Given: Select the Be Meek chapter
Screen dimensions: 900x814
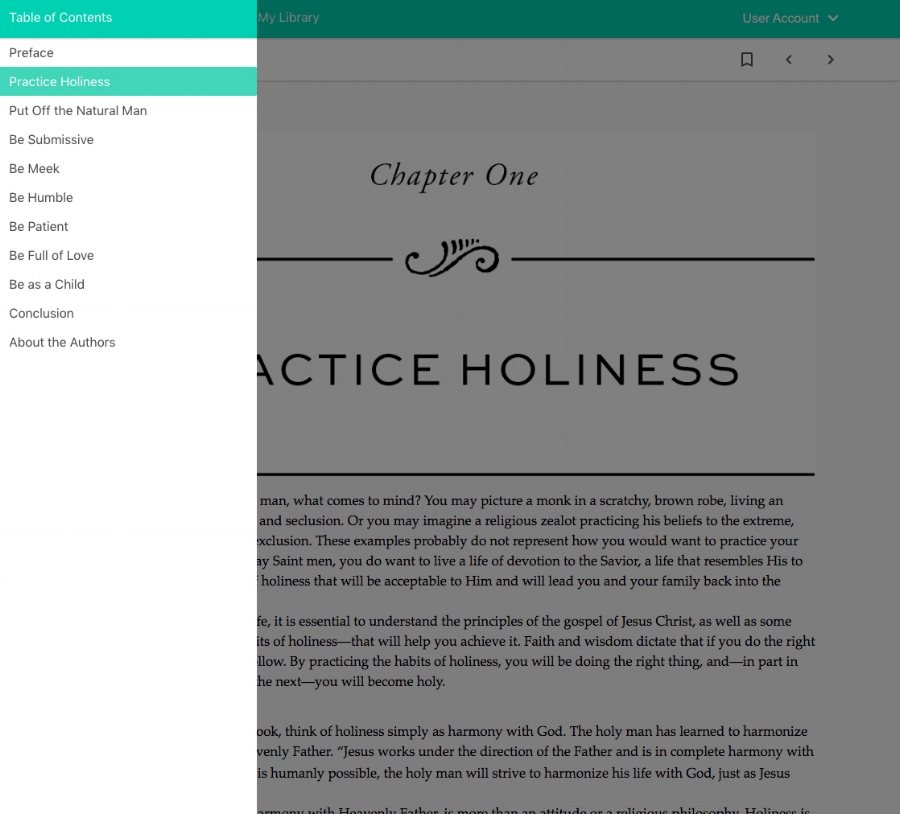Looking at the screenshot, I should point(34,168).
